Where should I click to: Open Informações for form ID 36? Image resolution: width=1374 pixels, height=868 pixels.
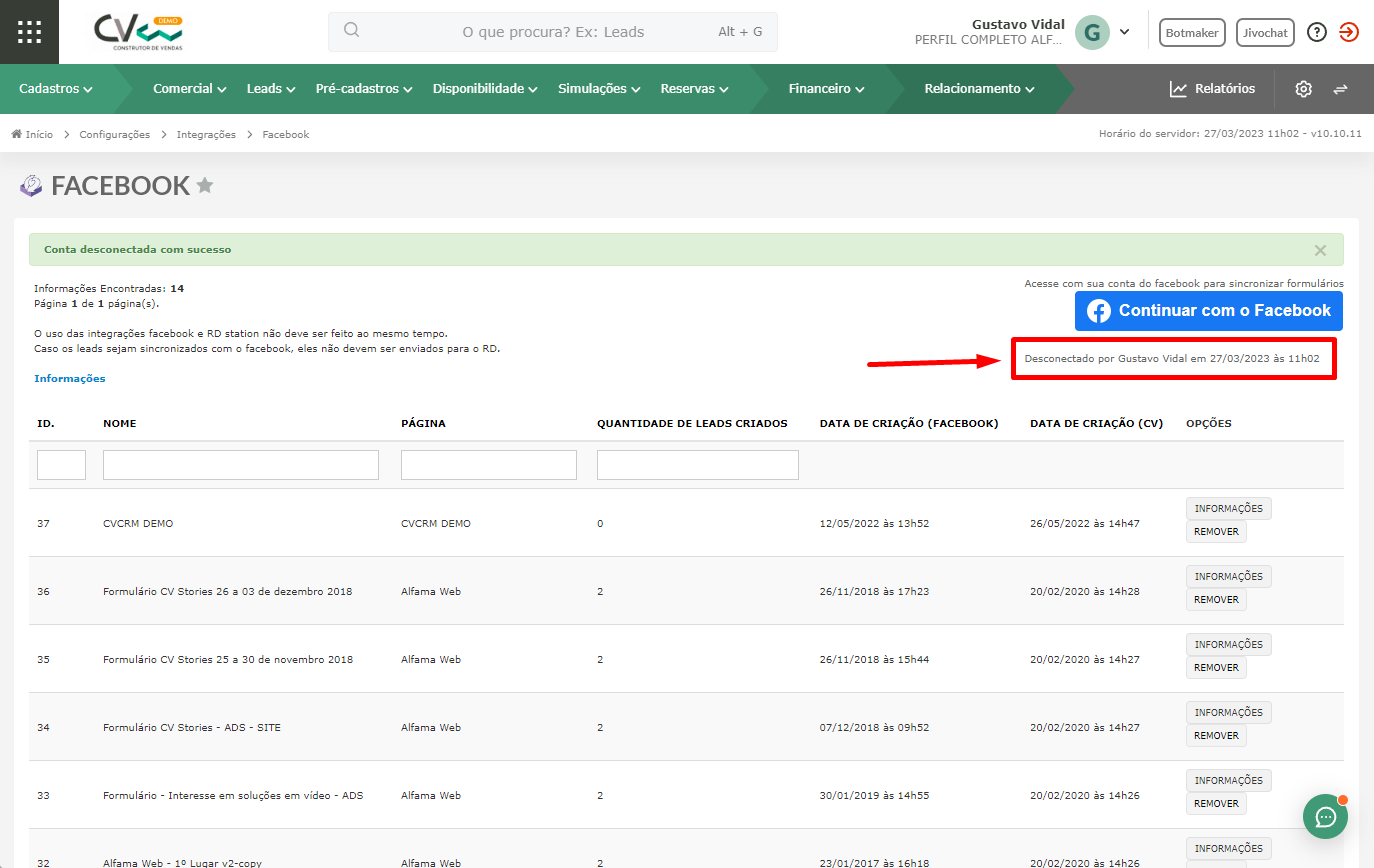[1228, 576]
